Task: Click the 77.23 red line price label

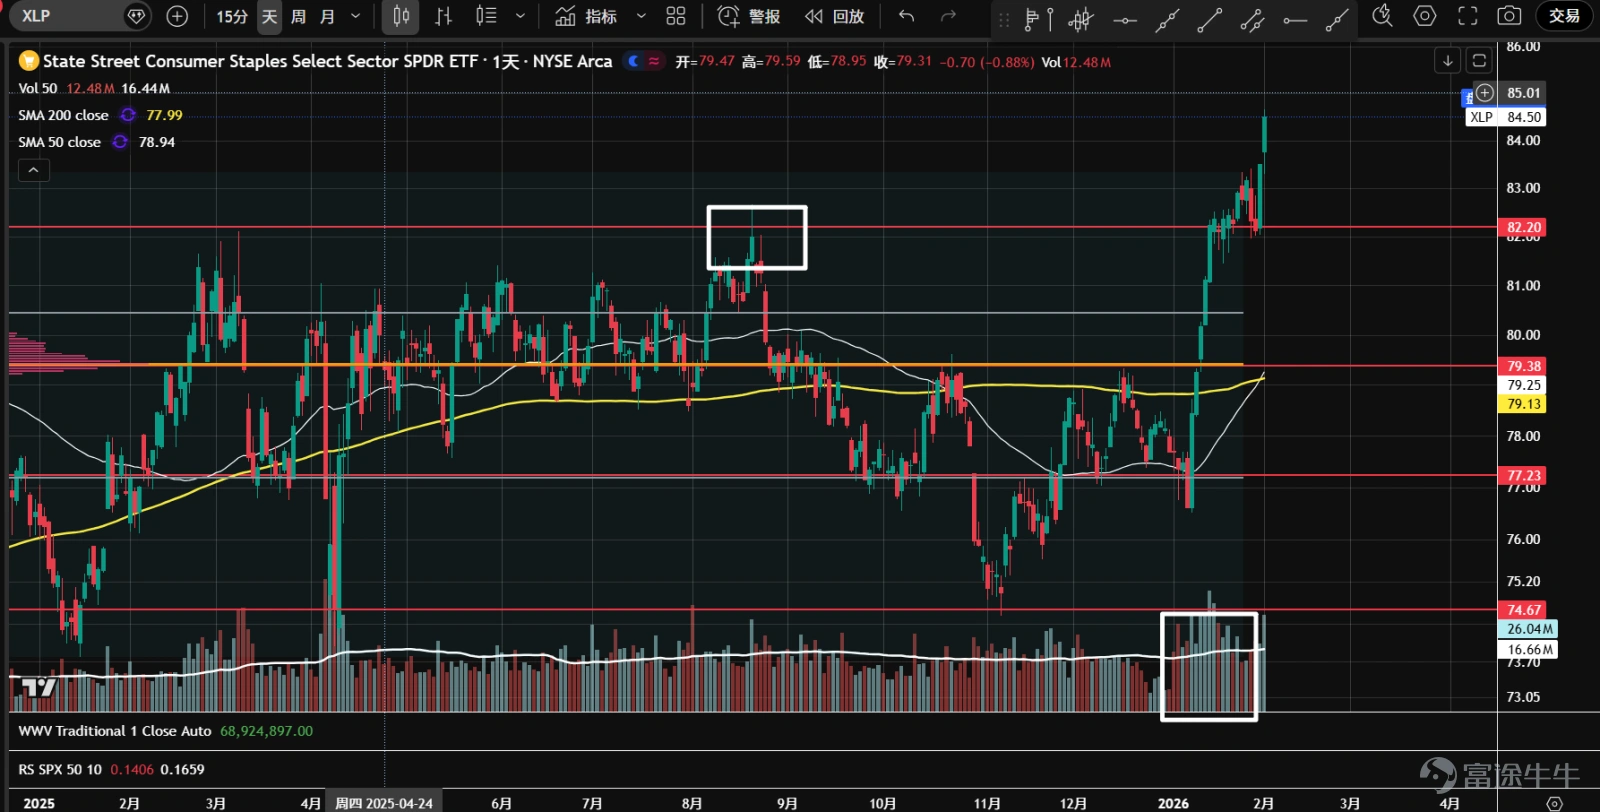Action: tap(1523, 476)
